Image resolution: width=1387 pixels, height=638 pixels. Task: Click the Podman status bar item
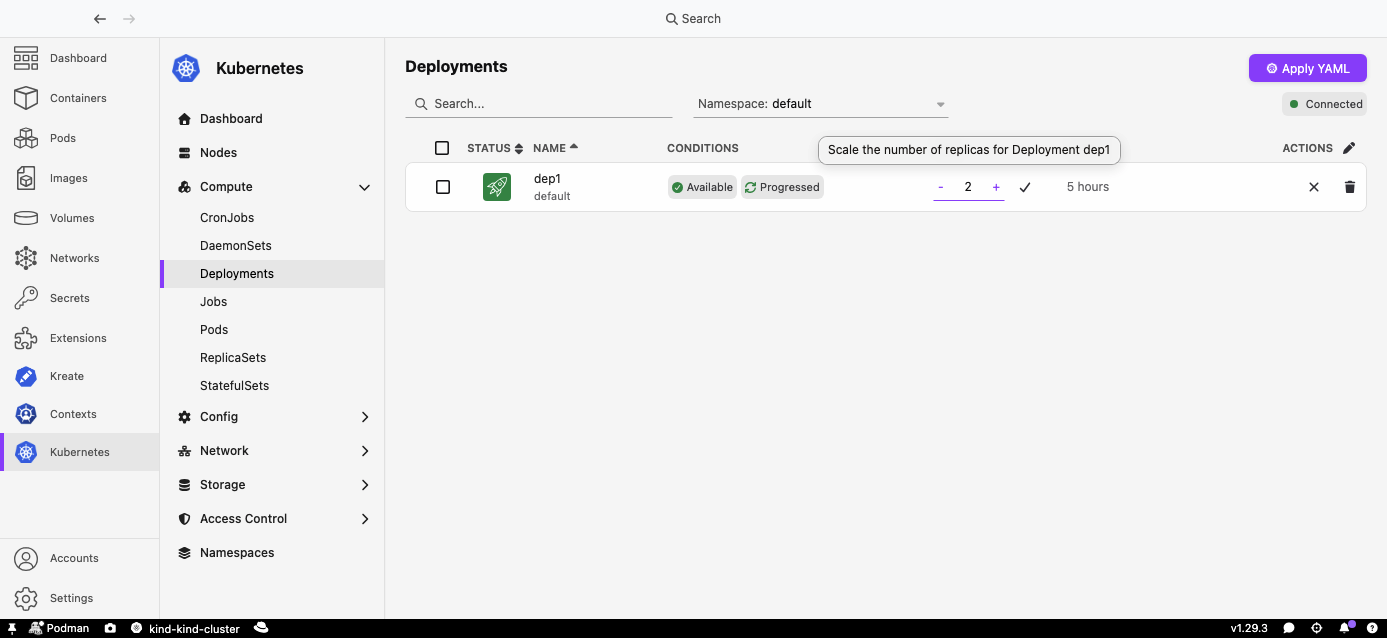60,628
